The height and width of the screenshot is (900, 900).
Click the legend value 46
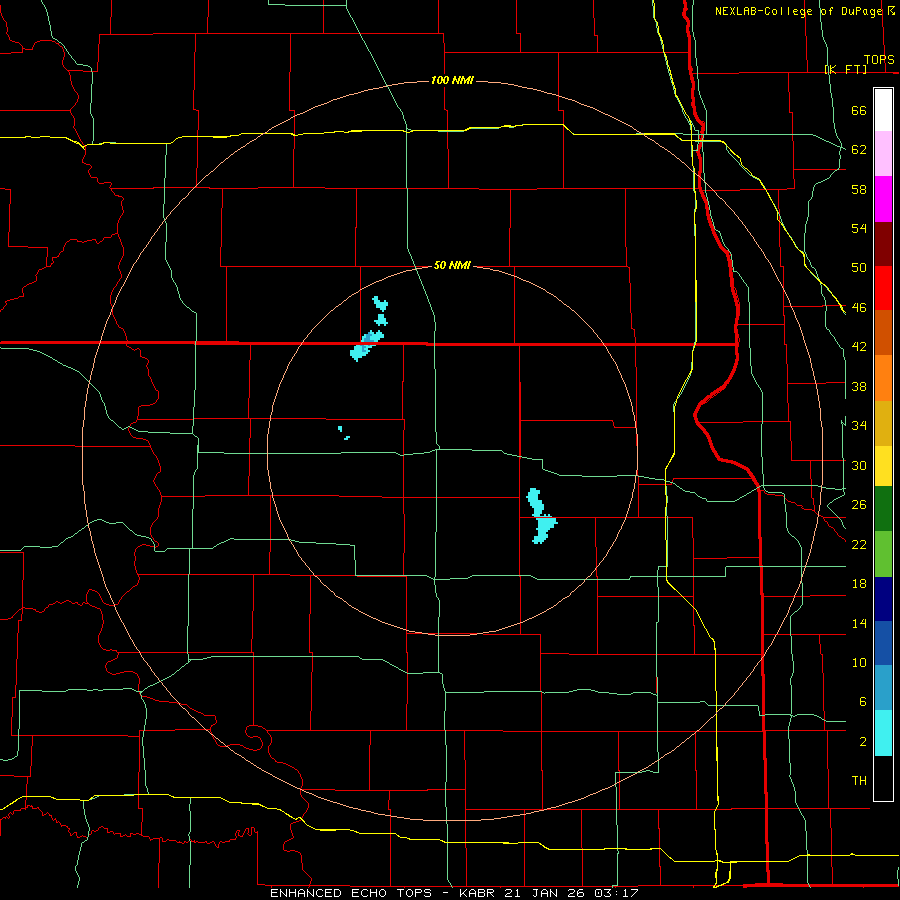click(x=859, y=308)
